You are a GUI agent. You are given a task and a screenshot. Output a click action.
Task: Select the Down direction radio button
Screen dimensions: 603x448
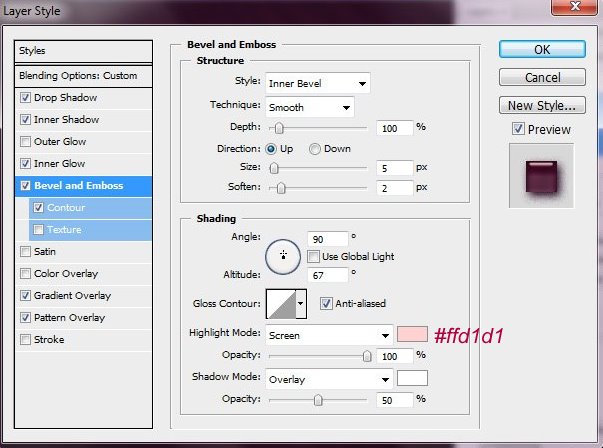click(x=315, y=149)
